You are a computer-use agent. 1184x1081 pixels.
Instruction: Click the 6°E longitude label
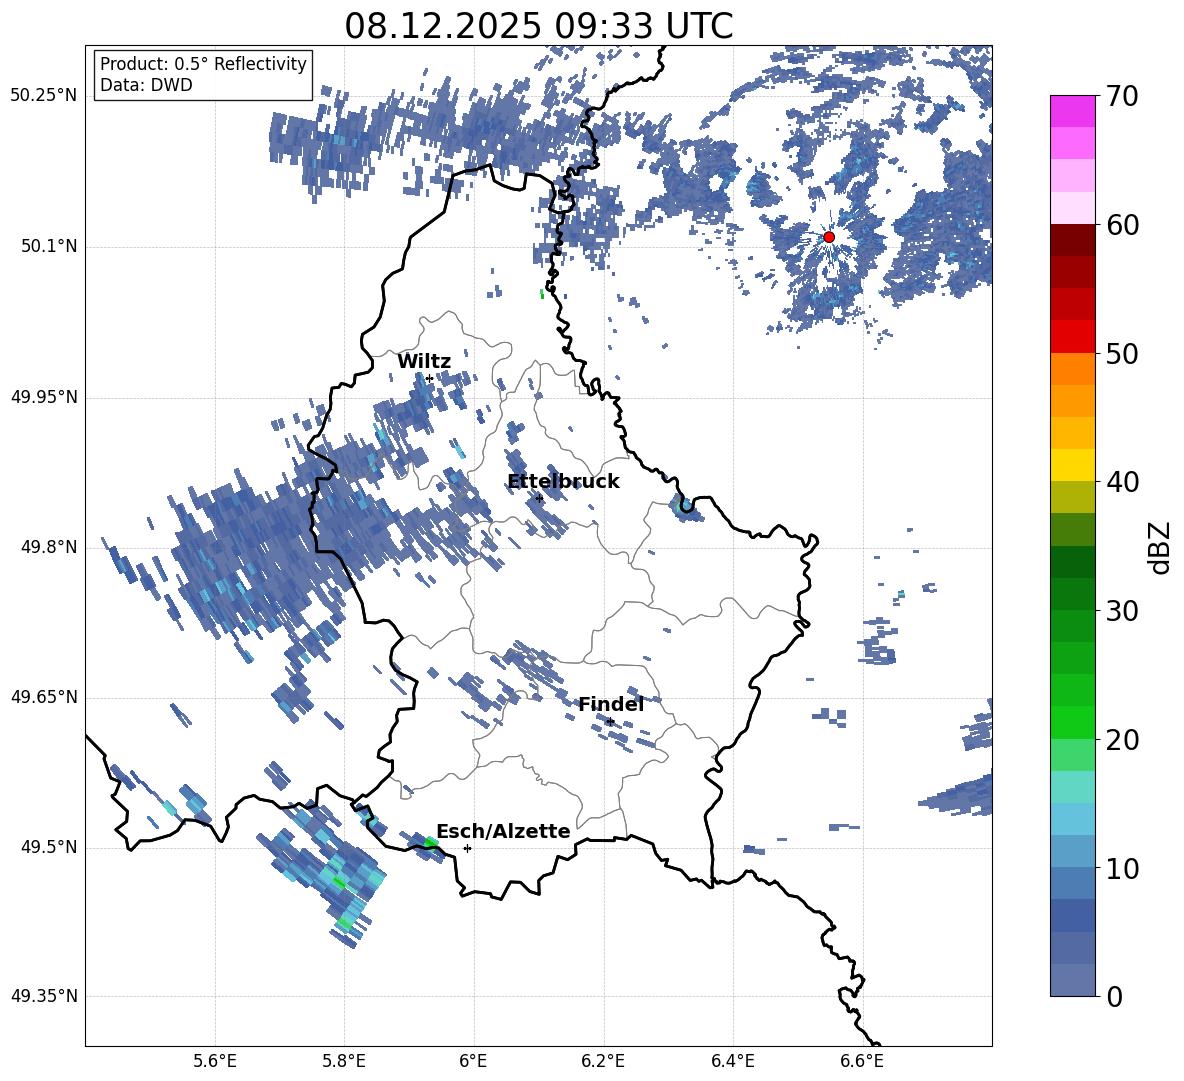(x=473, y=1061)
